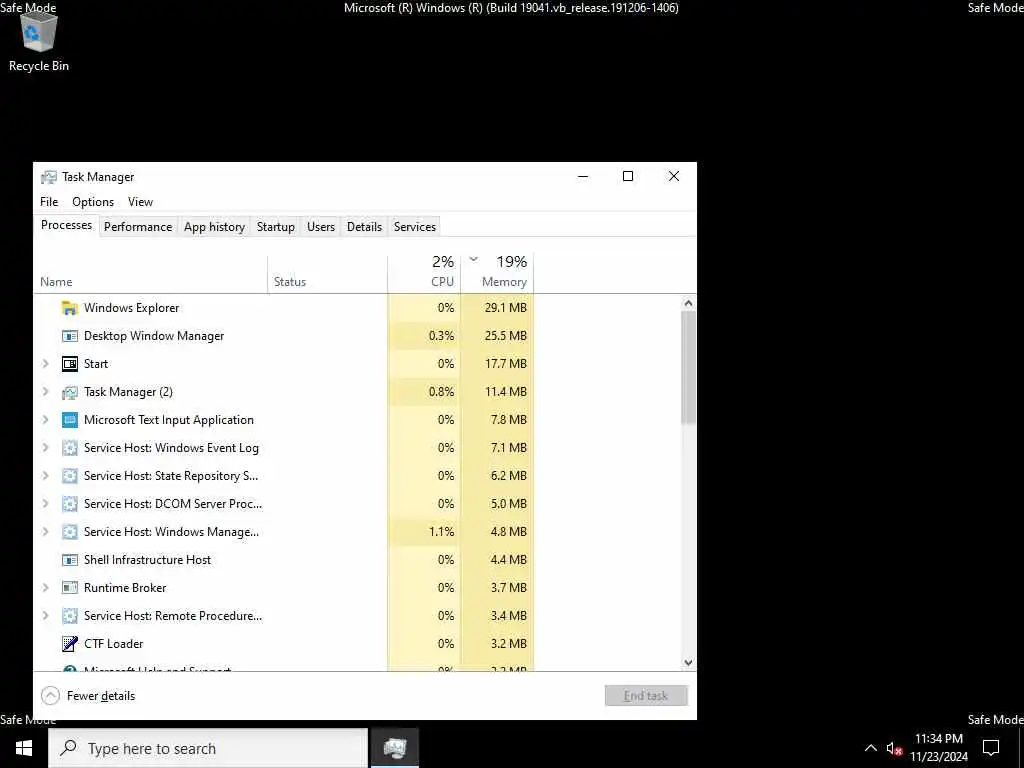The height and width of the screenshot is (768, 1024).
Task: Expand Service Host: Windows Event Log
Action: (x=46, y=448)
